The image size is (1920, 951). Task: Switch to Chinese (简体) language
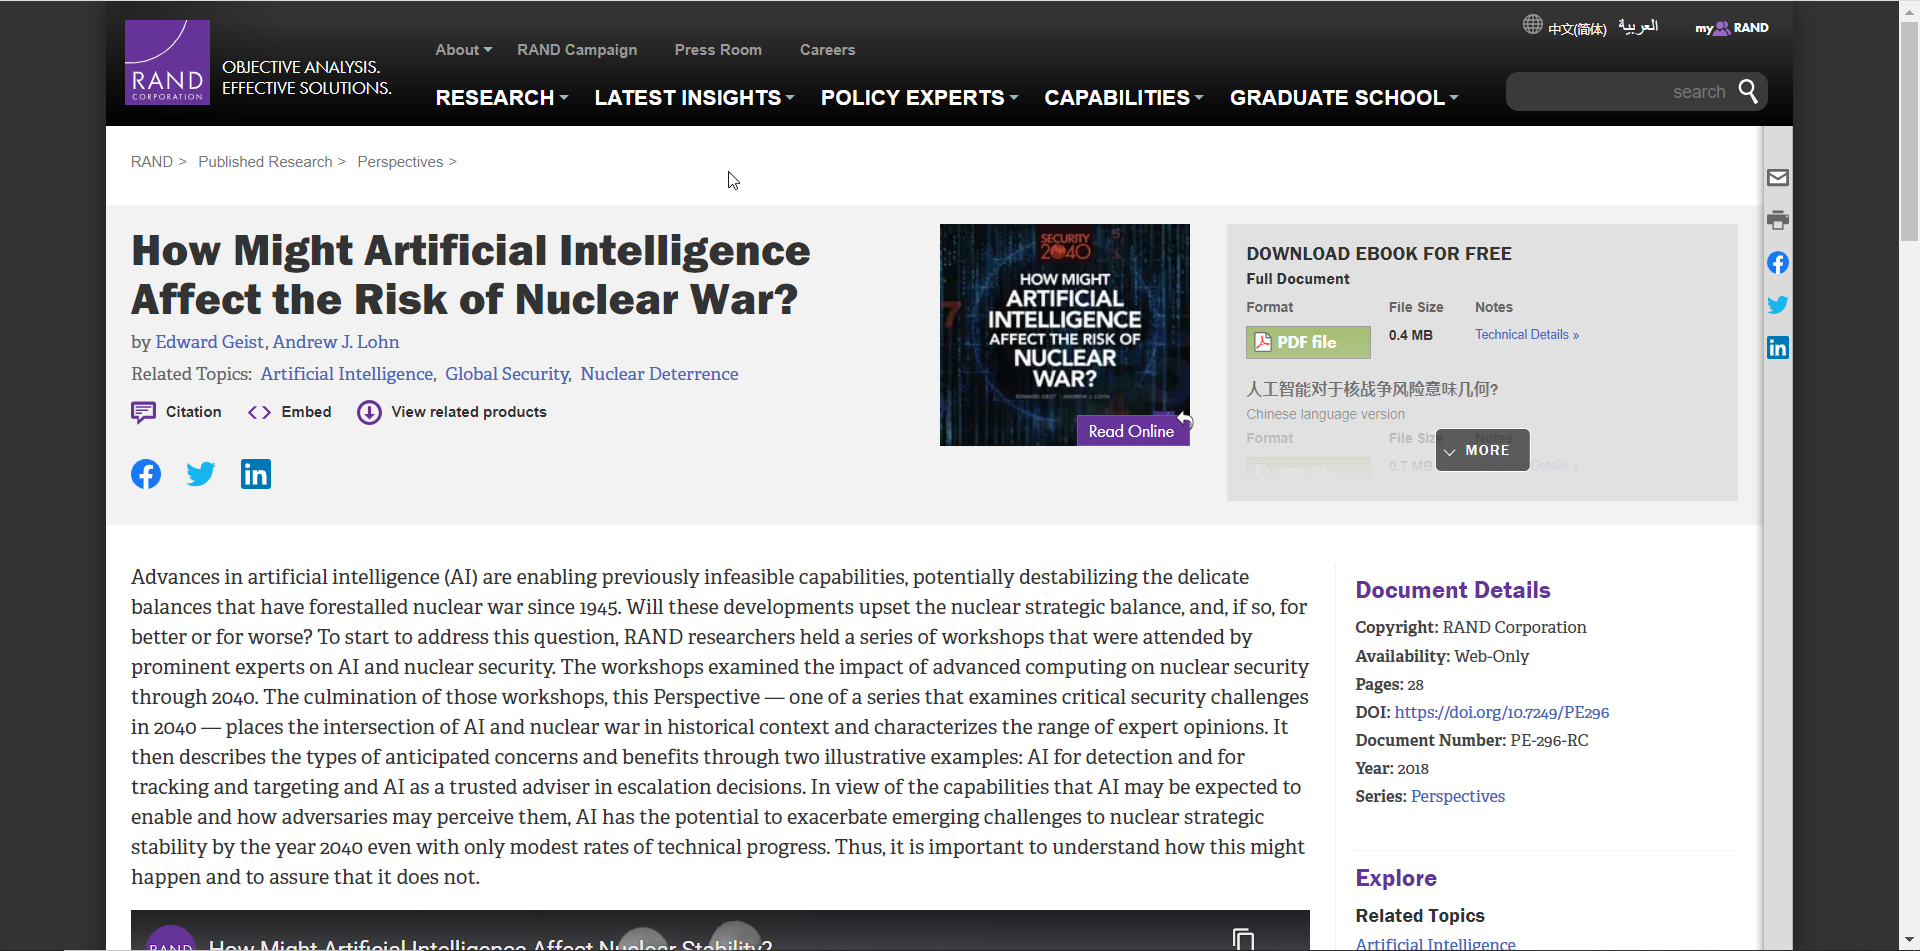point(1577,29)
